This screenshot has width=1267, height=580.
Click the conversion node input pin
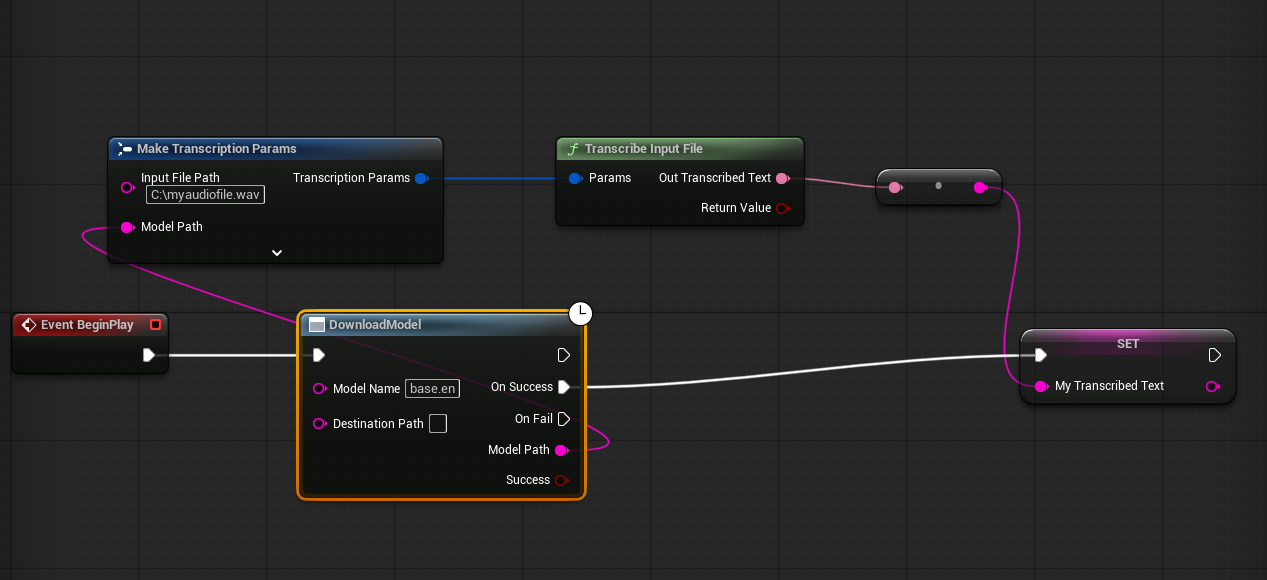[895, 187]
